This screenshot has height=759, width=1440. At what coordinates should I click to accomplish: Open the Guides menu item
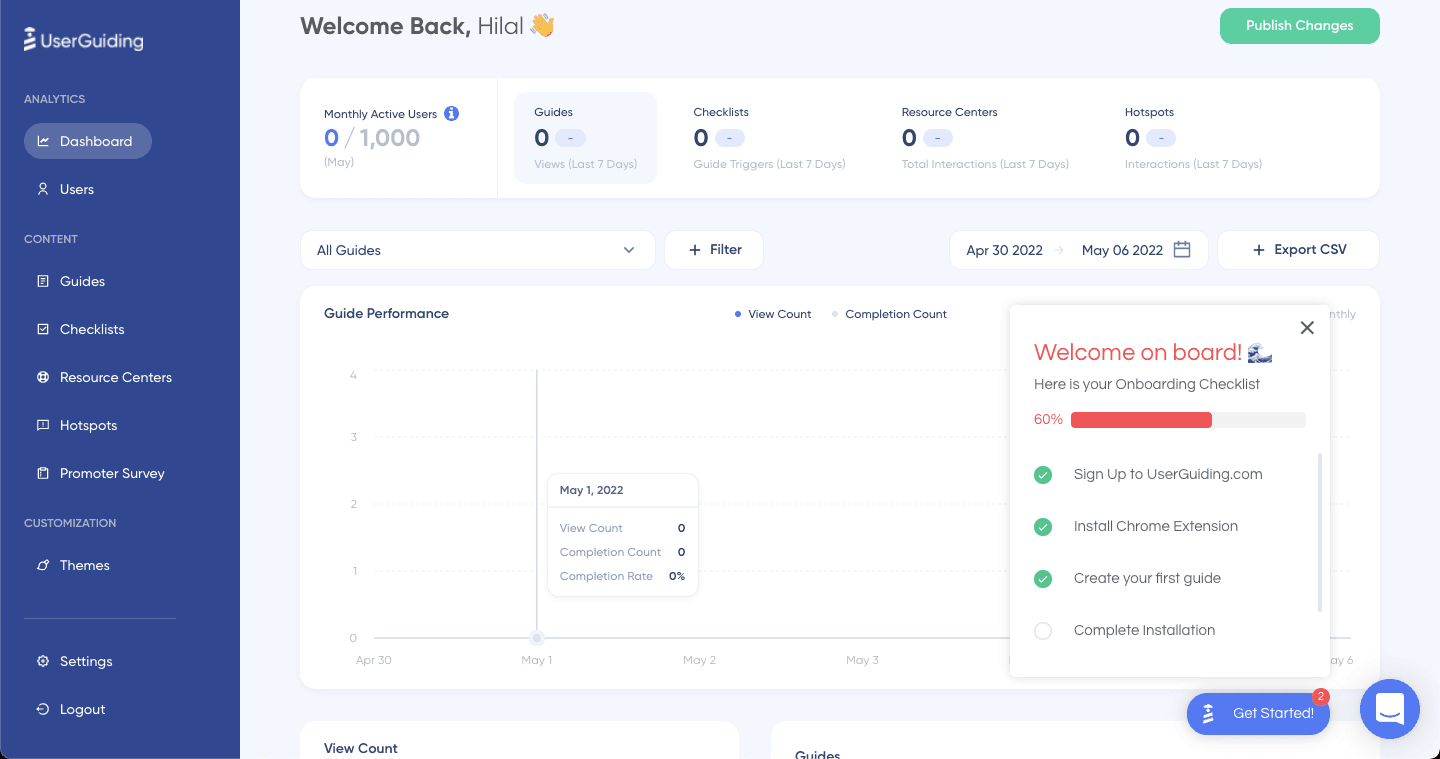[x=82, y=281]
